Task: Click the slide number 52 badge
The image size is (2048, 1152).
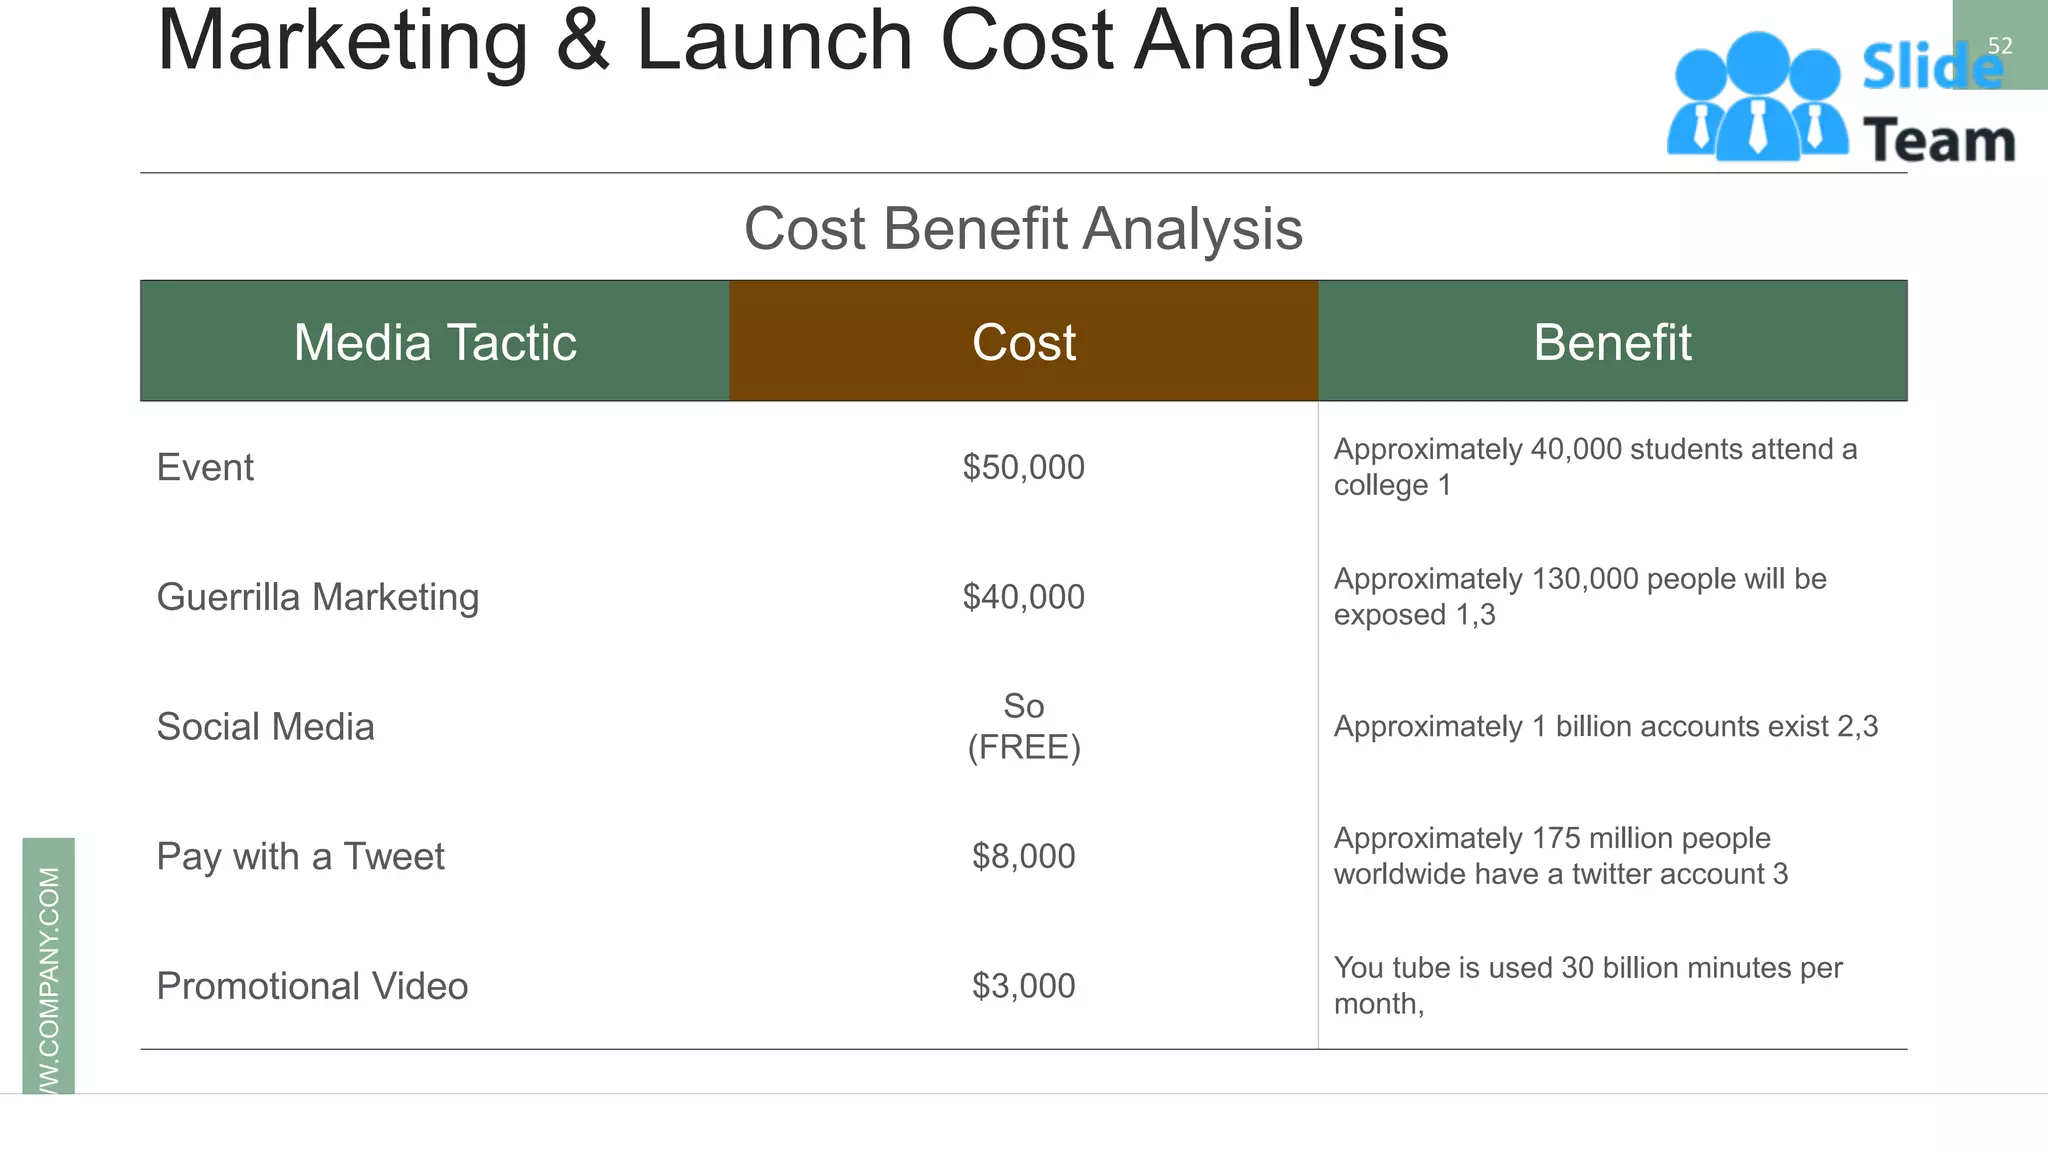Action: [x=2000, y=45]
